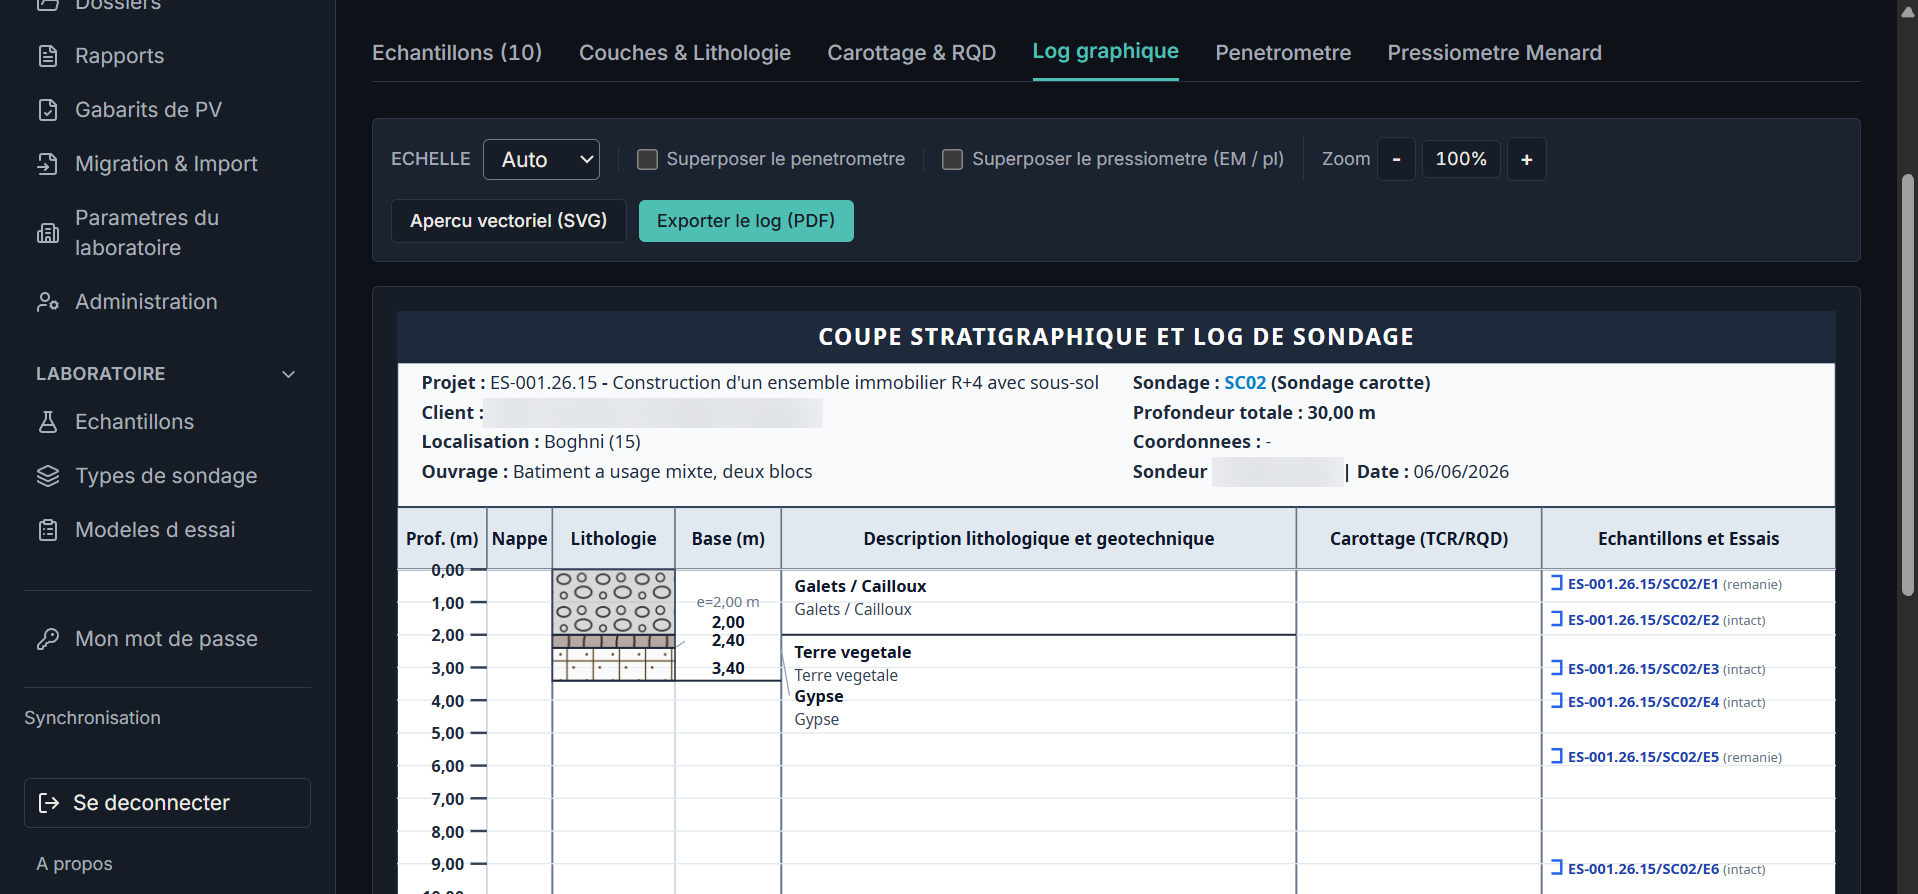Click the sample icon beside SC02/E1
The height and width of the screenshot is (894, 1918).
tap(1557, 583)
